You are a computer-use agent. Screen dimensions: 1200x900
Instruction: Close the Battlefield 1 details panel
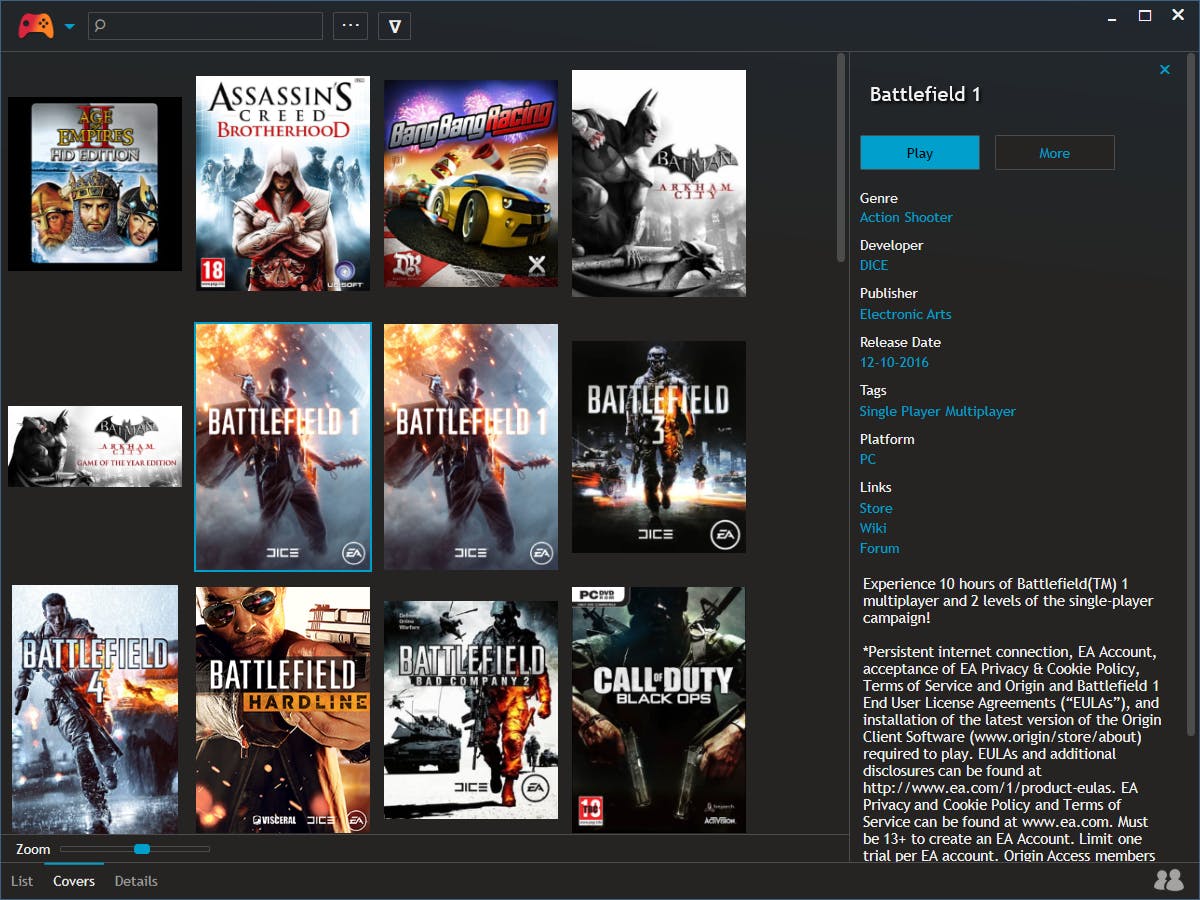tap(1165, 69)
